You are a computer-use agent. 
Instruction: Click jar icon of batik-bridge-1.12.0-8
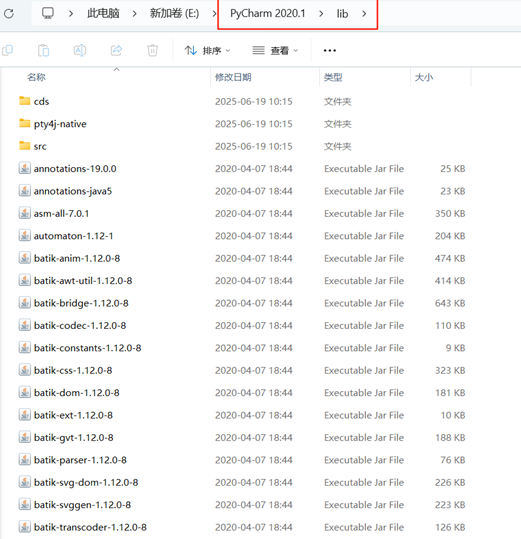(24, 303)
